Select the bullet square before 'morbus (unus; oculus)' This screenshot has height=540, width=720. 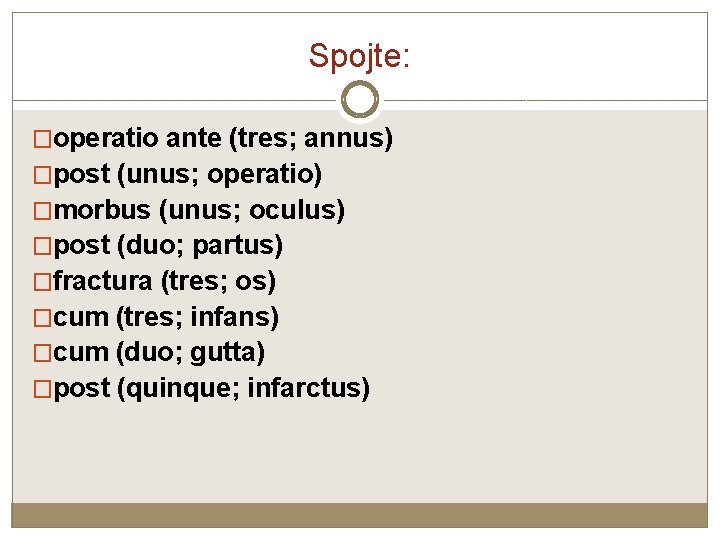[x=42, y=211]
